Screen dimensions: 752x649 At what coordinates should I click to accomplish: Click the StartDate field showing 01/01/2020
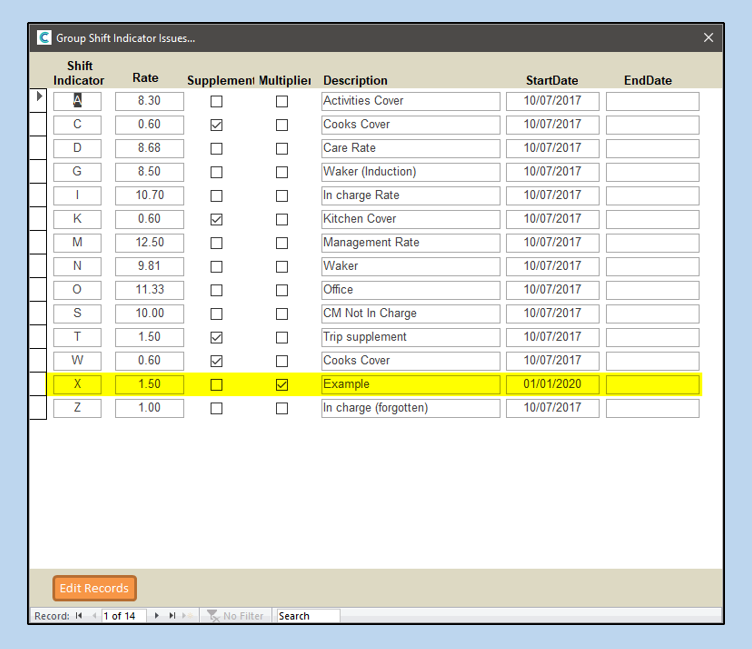point(552,385)
